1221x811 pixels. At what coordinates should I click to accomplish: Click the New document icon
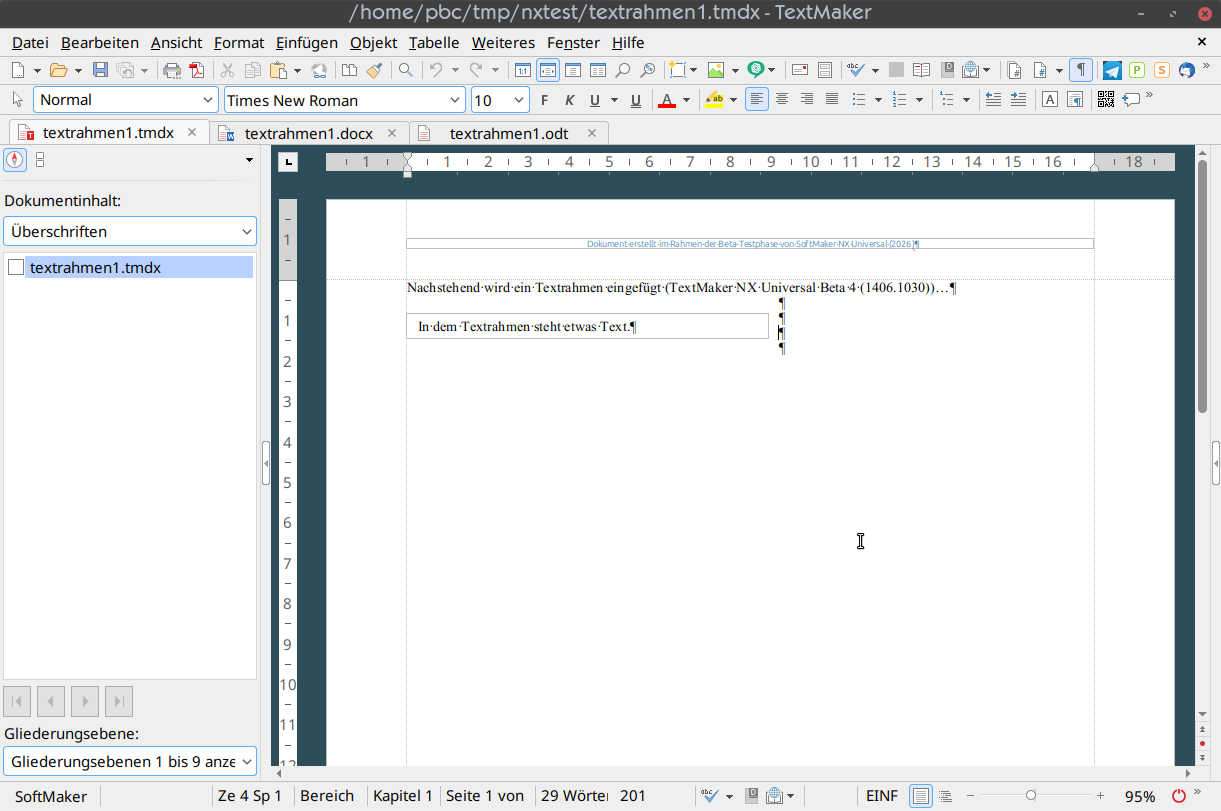click(18, 70)
